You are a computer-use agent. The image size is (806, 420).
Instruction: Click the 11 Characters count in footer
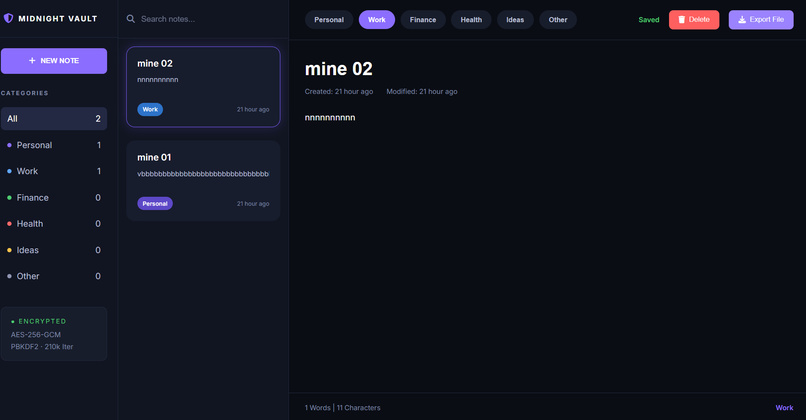[x=359, y=408]
